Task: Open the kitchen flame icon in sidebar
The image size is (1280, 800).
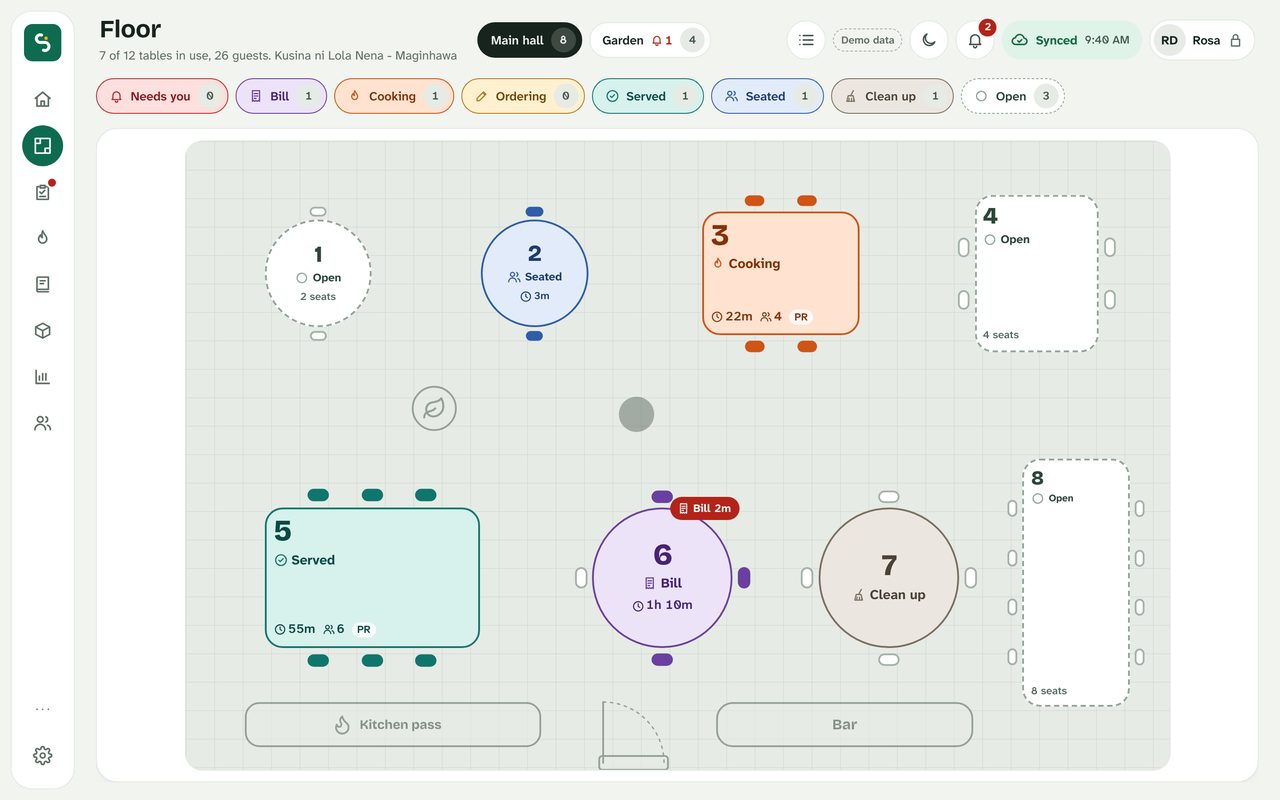Action: [x=42, y=238]
